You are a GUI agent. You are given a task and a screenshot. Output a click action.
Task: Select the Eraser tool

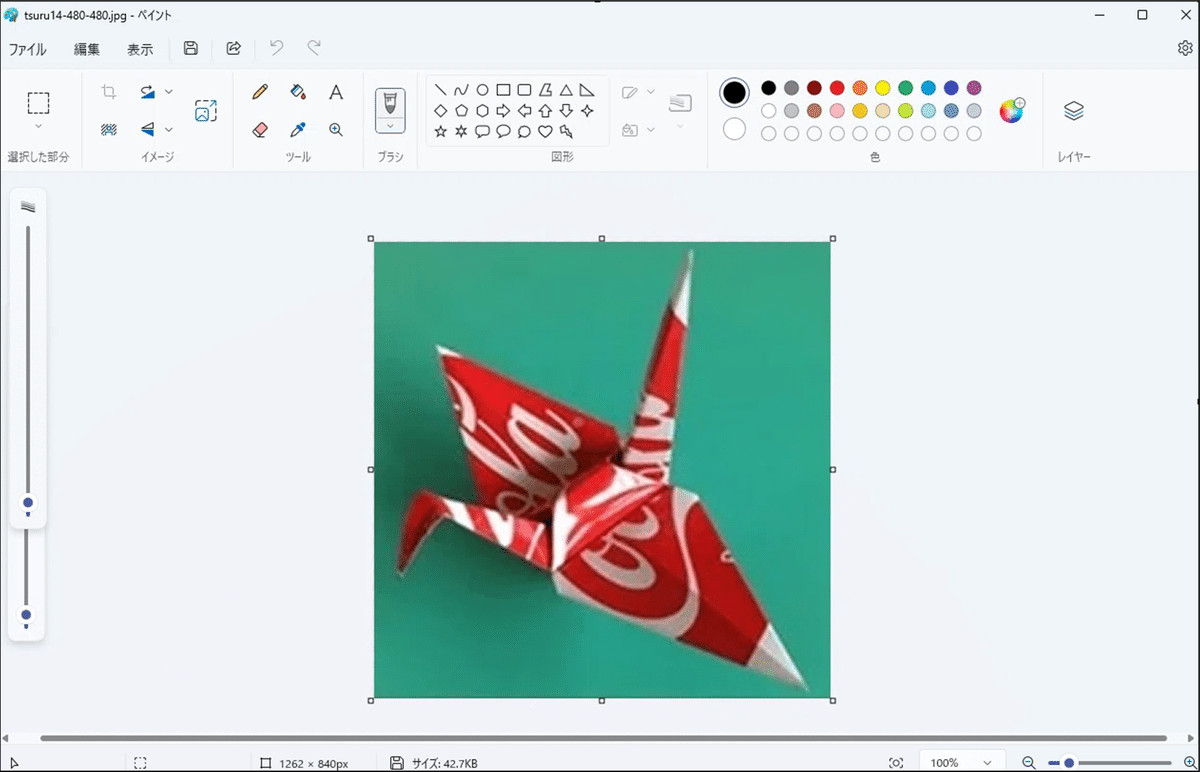tap(260, 129)
